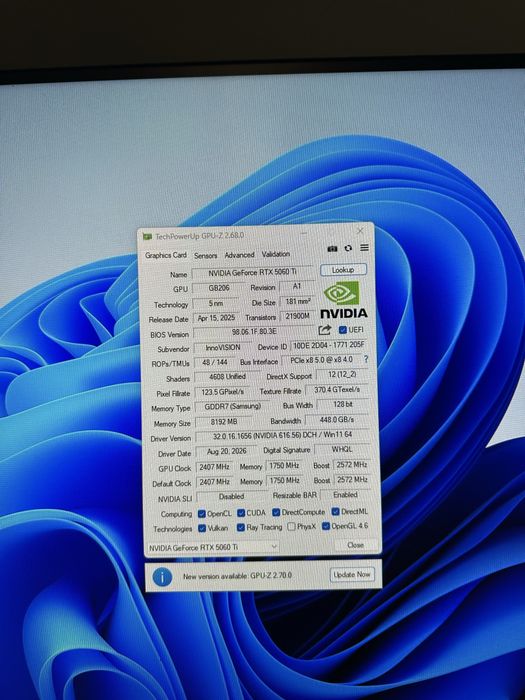Viewport: 525px width, 700px height.
Task: Toggle the DirectCompute checkbox
Action: (276, 512)
